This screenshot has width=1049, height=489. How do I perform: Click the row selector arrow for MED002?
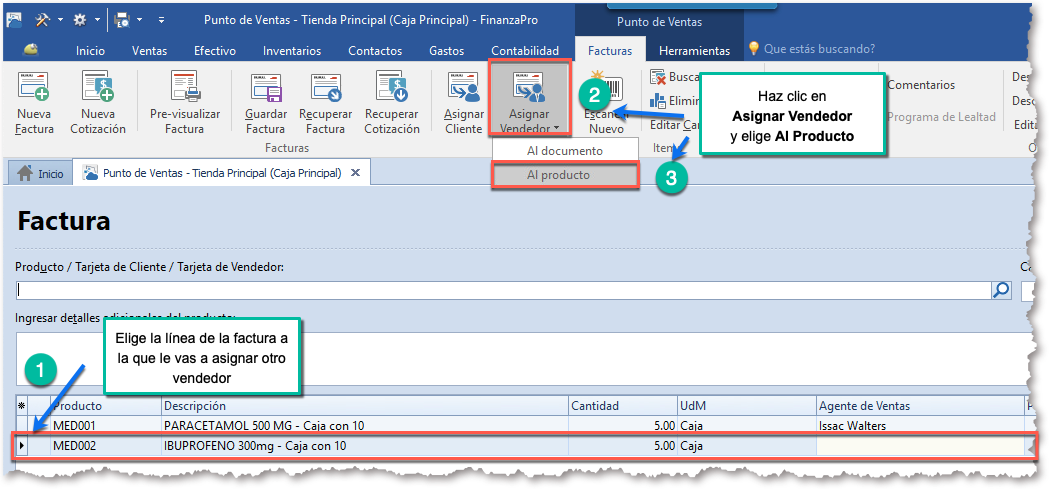click(x=21, y=446)
